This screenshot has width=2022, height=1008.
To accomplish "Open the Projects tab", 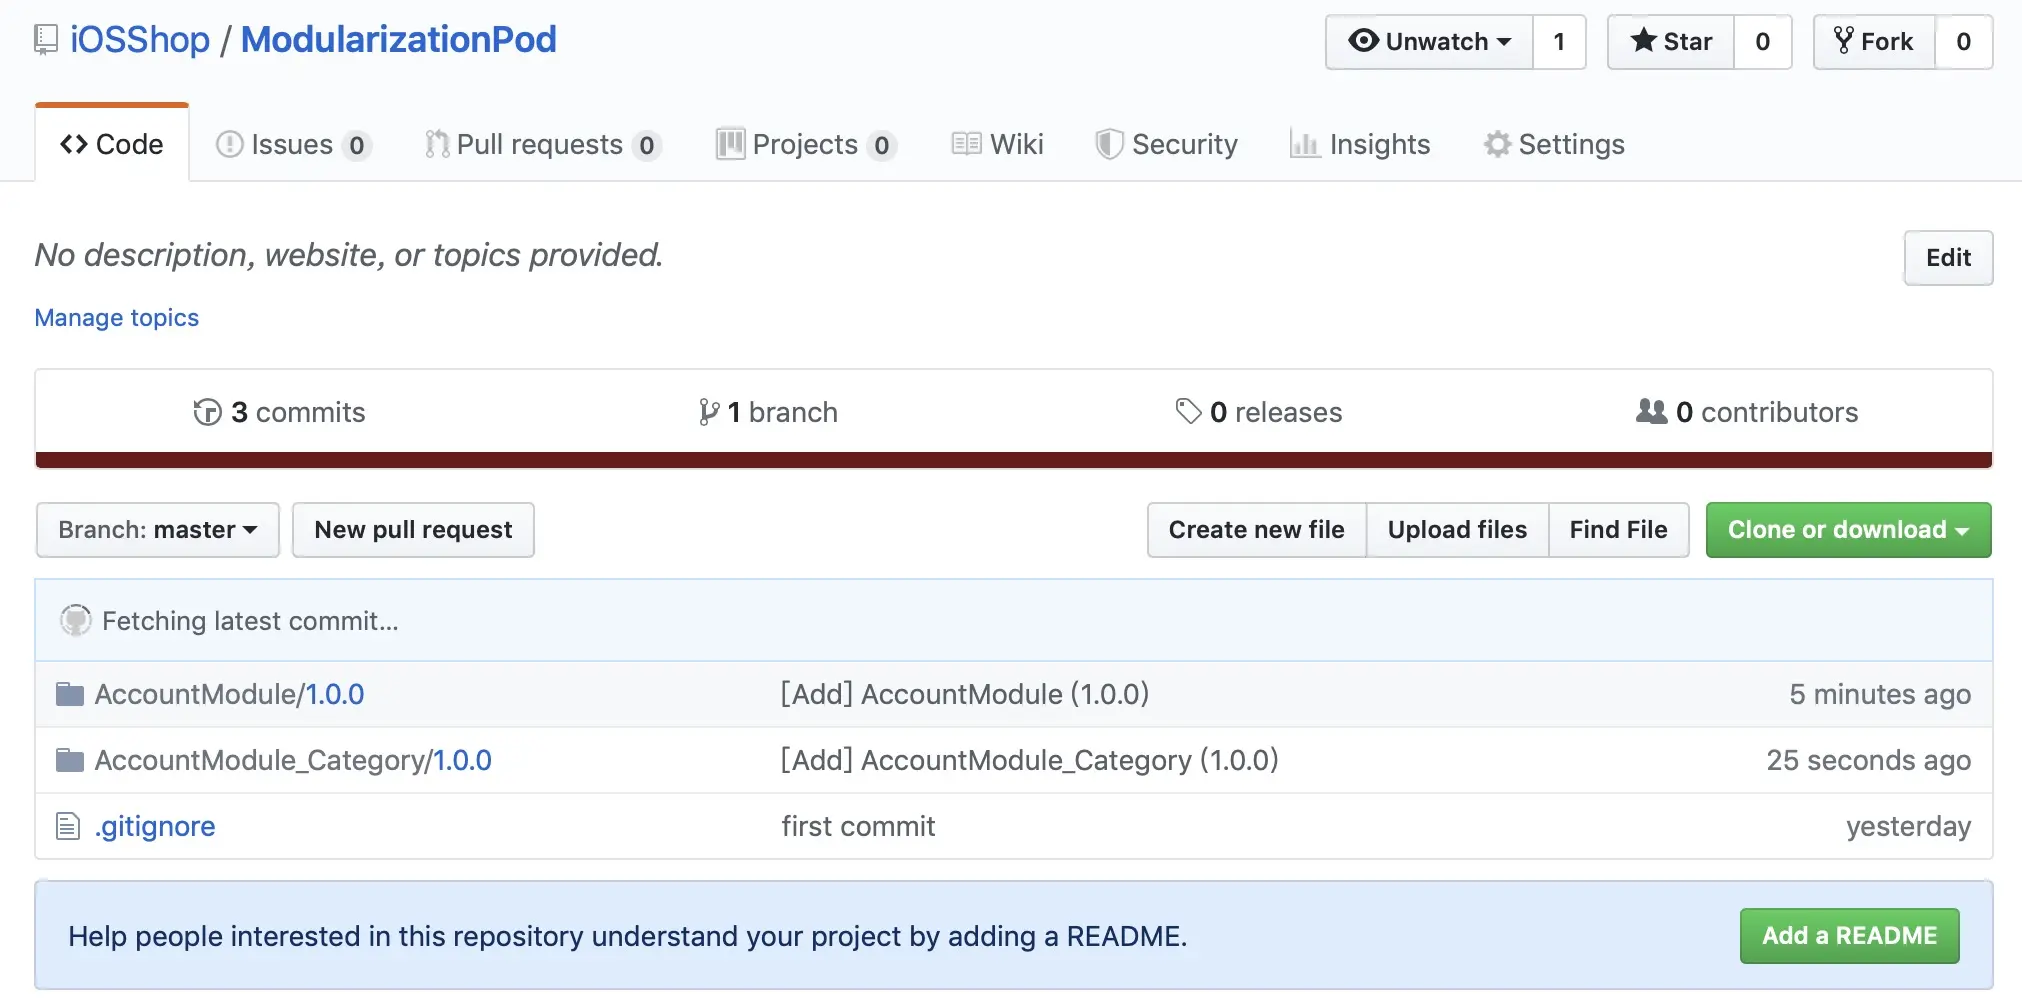I will click(806, 145).
